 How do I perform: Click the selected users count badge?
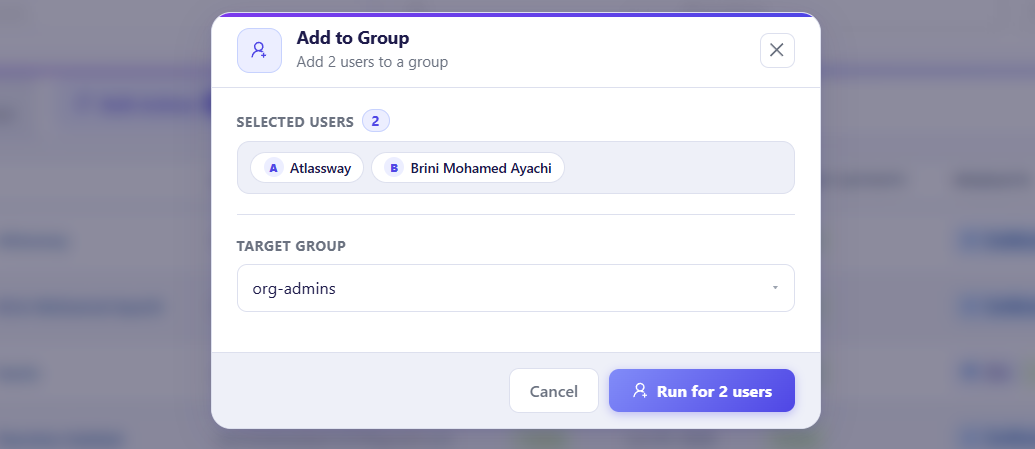pos(376,121)
